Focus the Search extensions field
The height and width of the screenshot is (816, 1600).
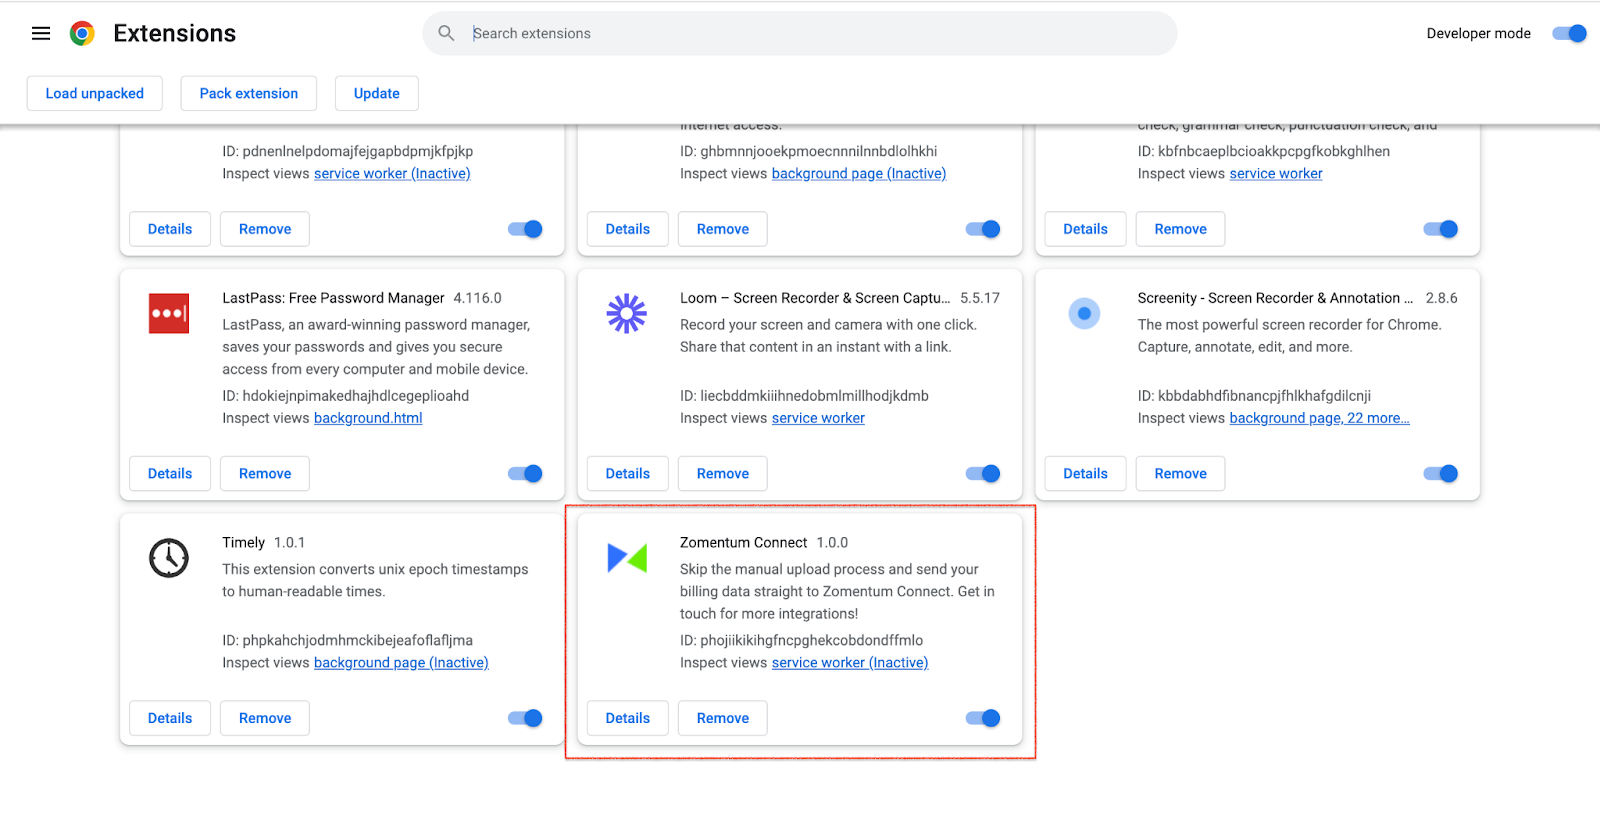click(x=800, y=33)
